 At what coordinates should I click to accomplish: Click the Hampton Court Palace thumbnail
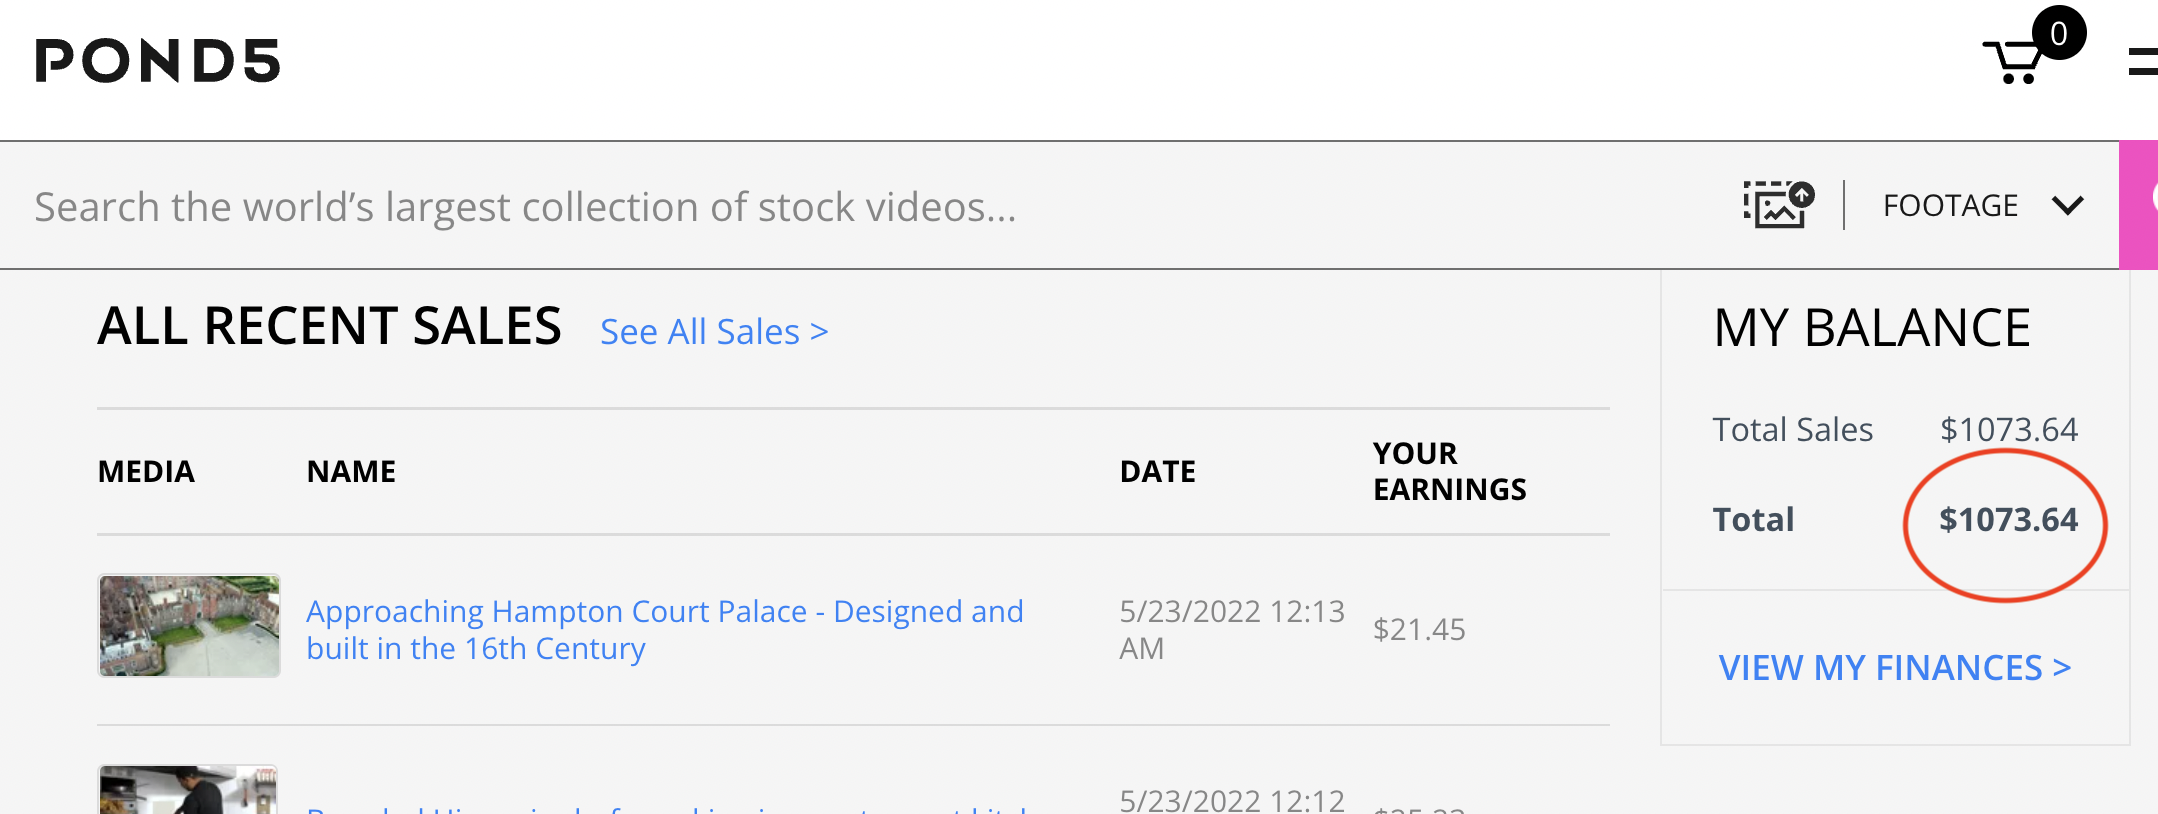pyautogui.click(x=189, y=626)
